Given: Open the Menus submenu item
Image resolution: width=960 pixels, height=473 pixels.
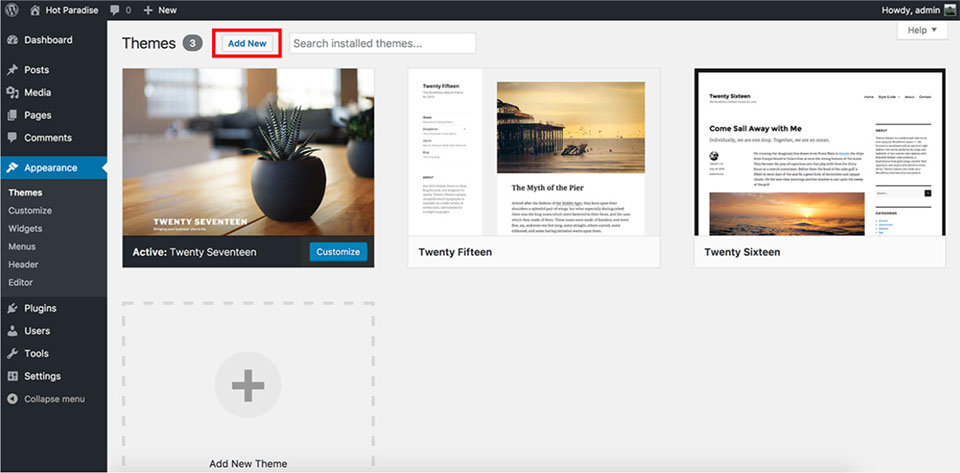Looking at the screenshot, I should click(22, 246).
